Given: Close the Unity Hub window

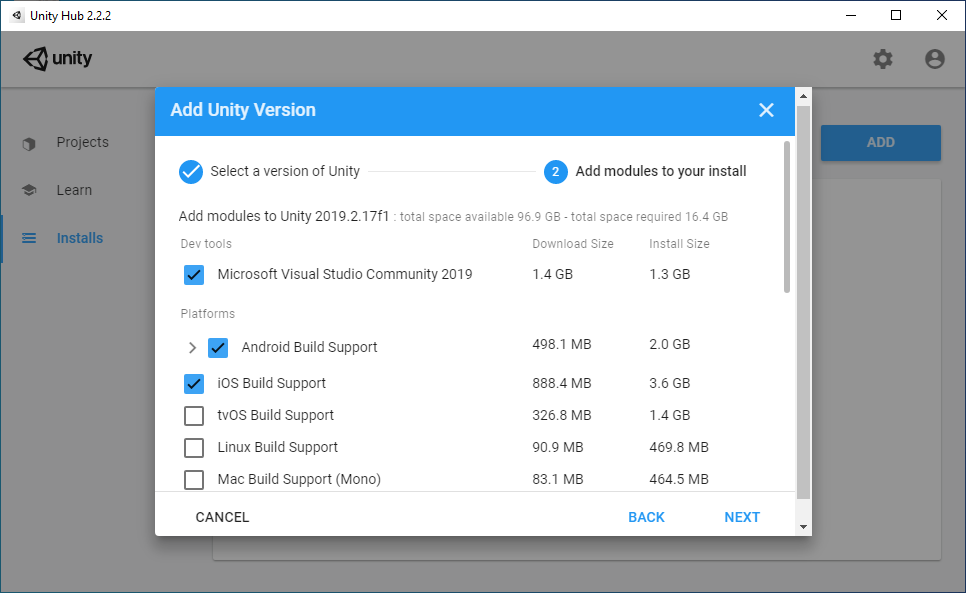Looking at the screenshot, I should pos(942,15).
